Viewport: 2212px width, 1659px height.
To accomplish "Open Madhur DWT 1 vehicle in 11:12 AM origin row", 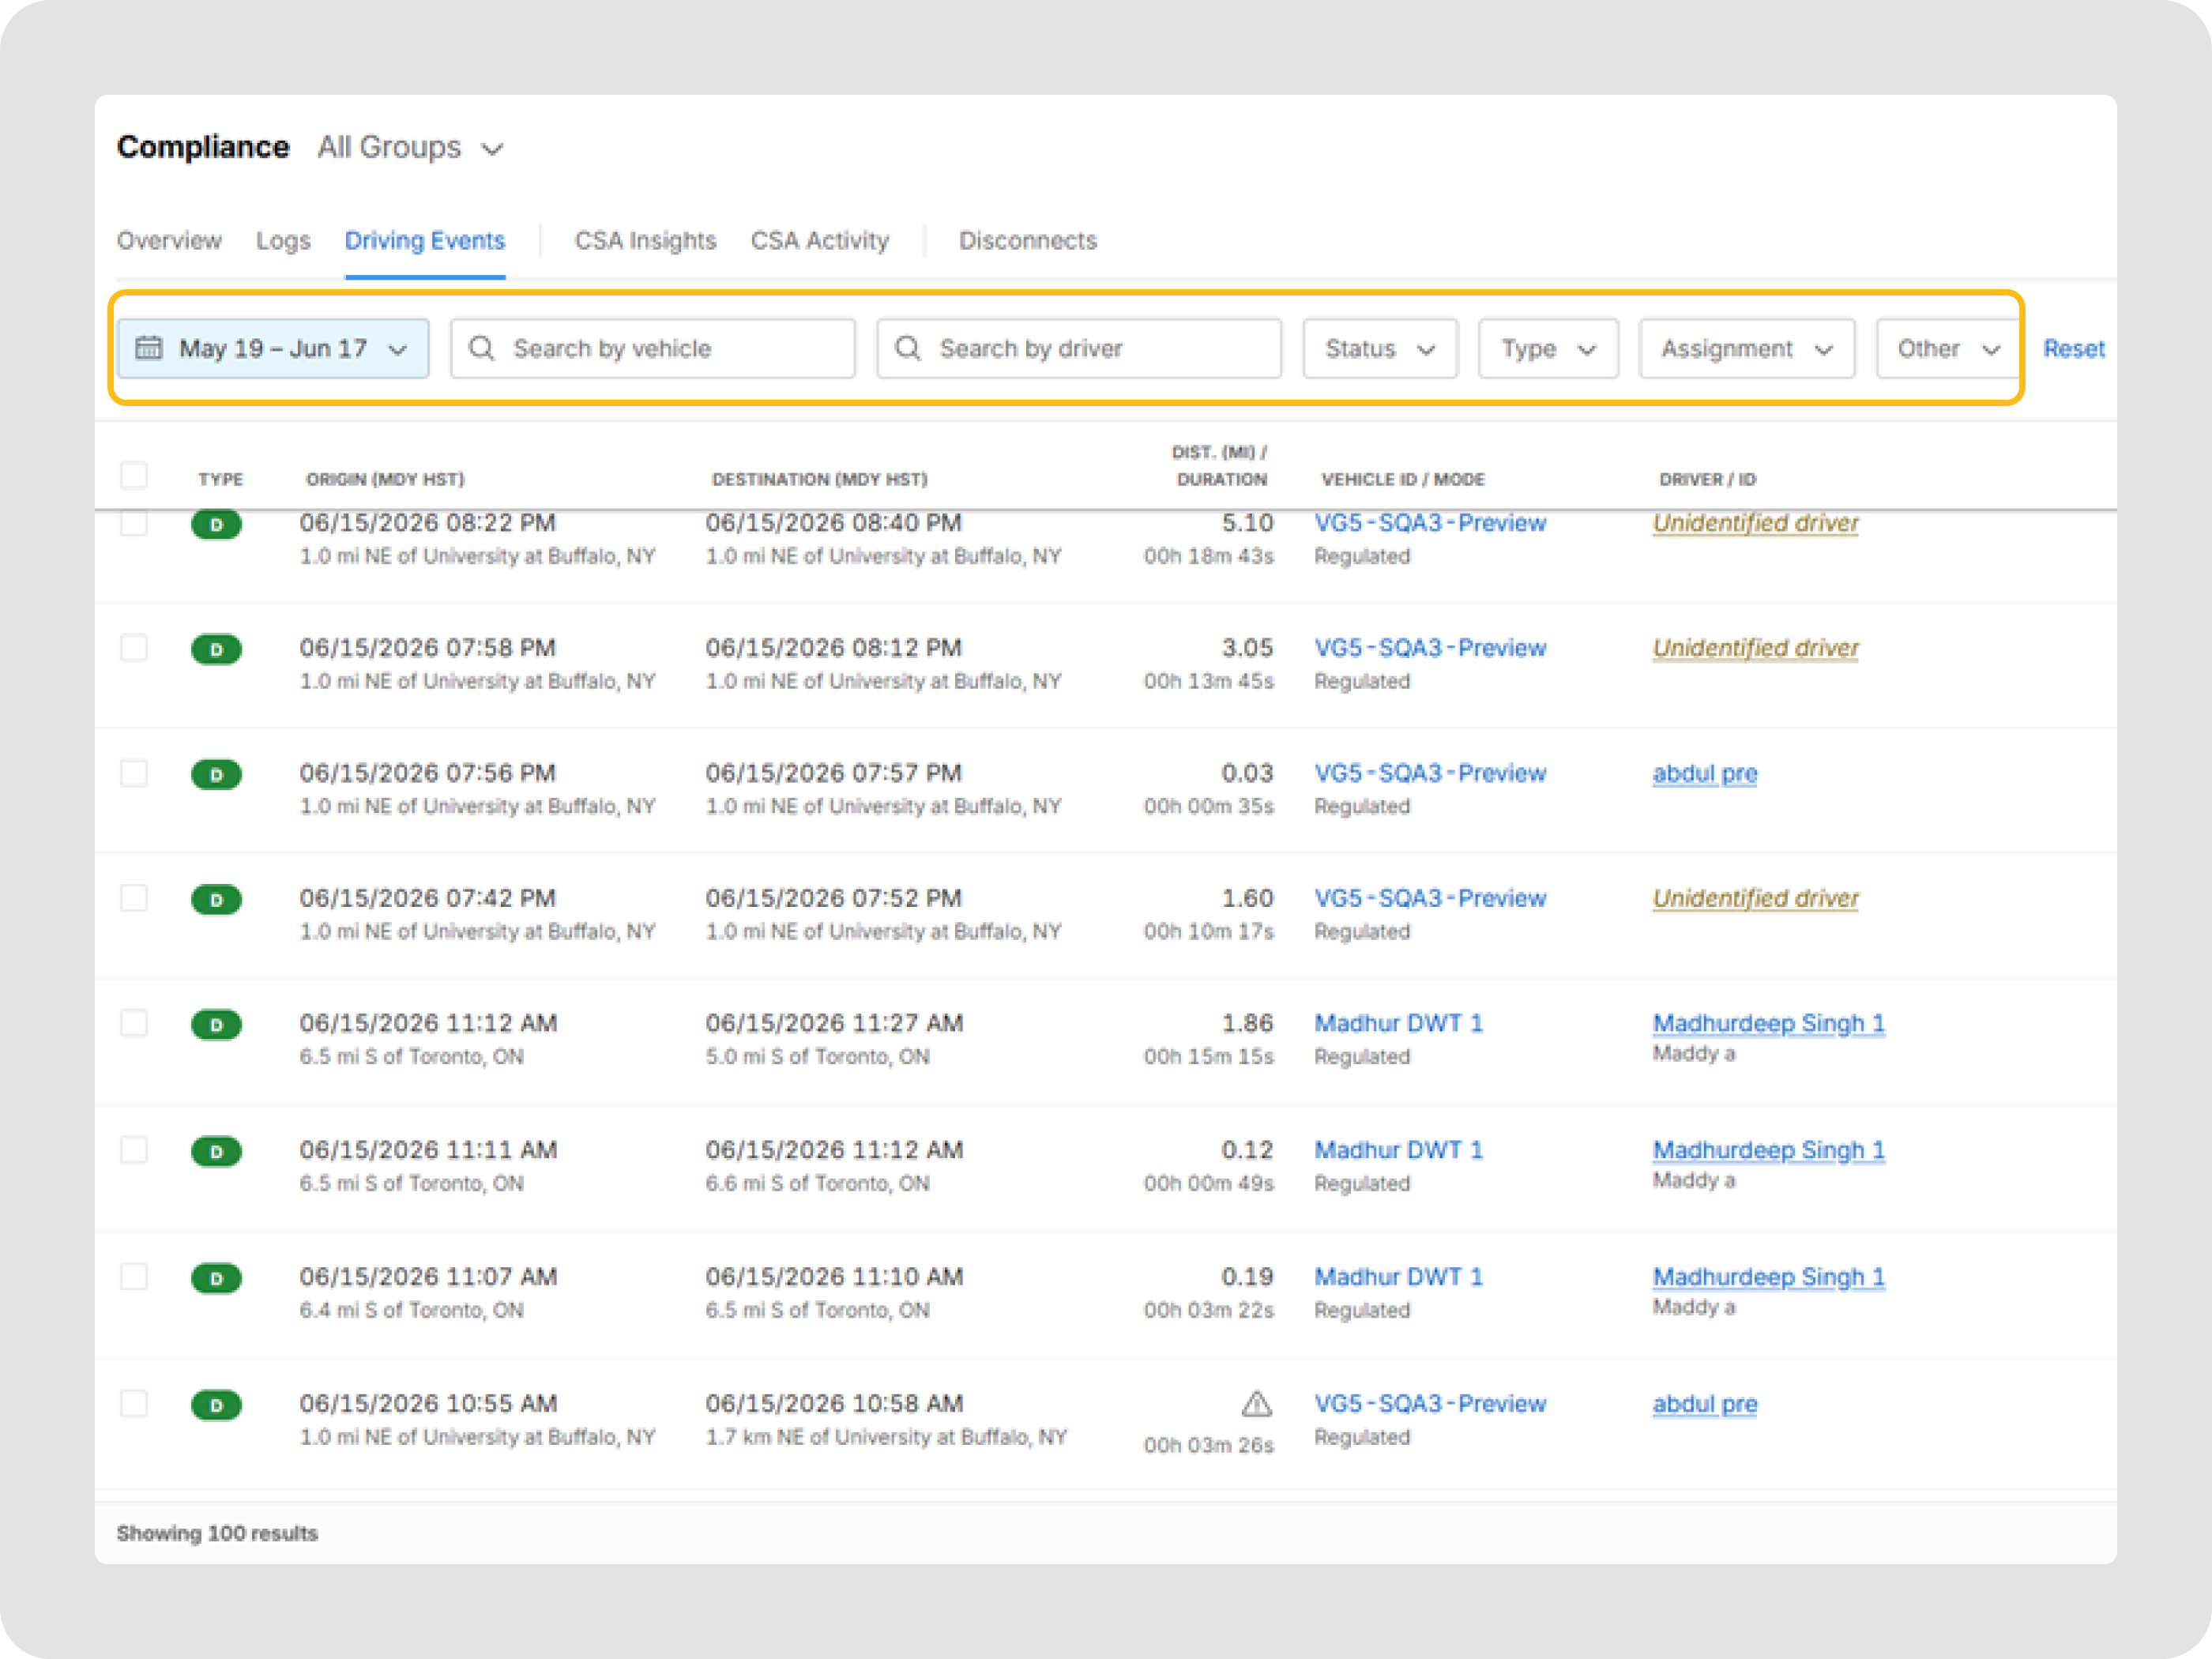I will pos(1398,1023).
